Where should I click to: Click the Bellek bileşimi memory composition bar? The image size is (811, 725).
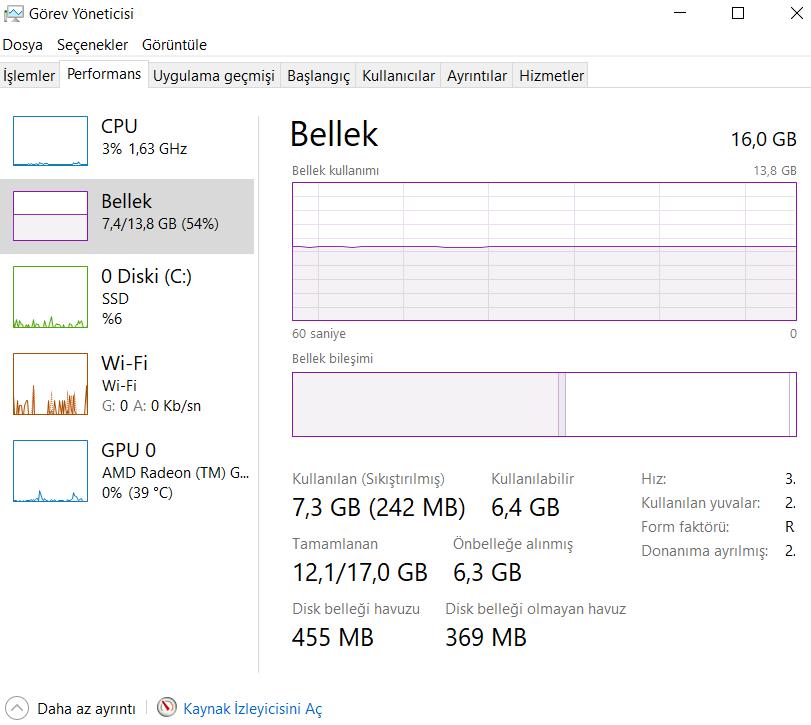(x=544, y=404)
